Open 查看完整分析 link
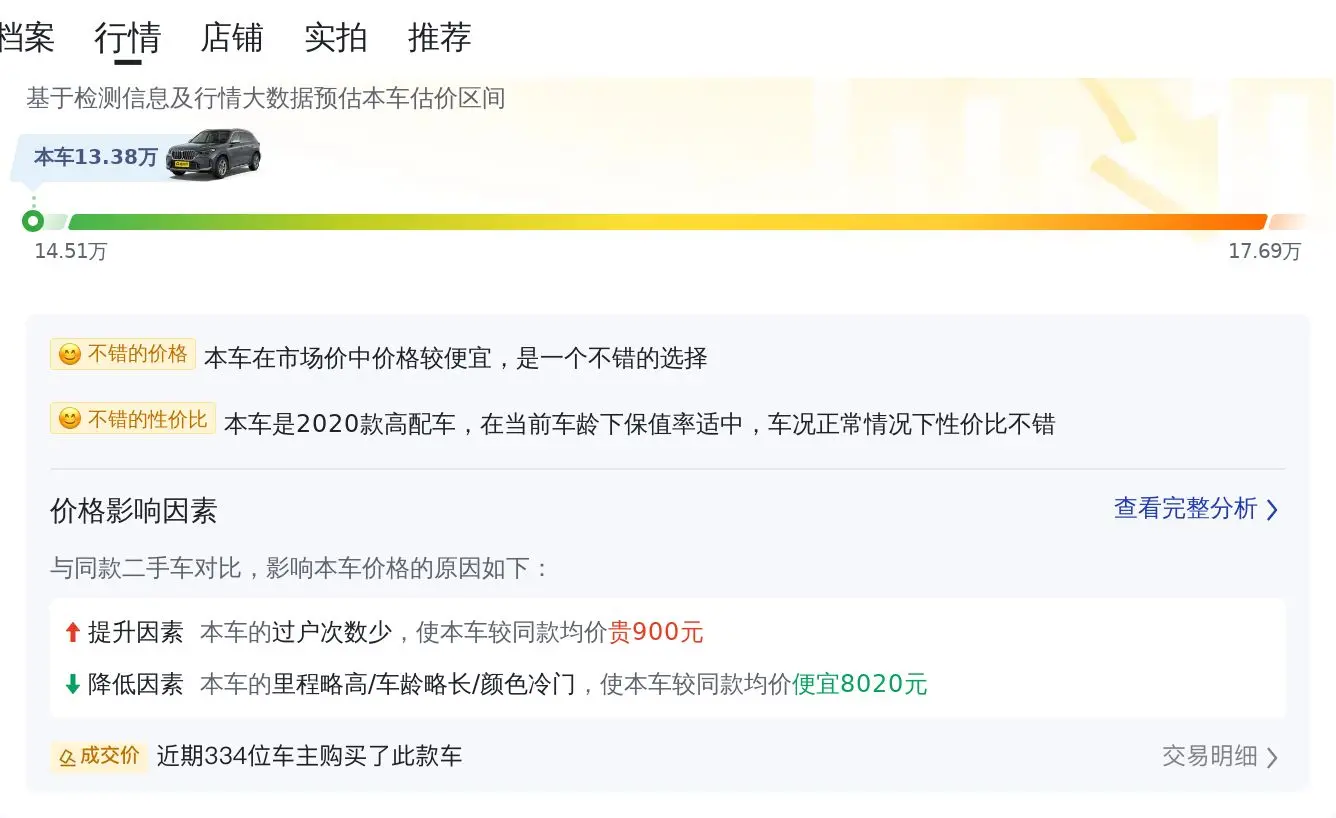This screenshot has height=818, width=1336. 1186,508
